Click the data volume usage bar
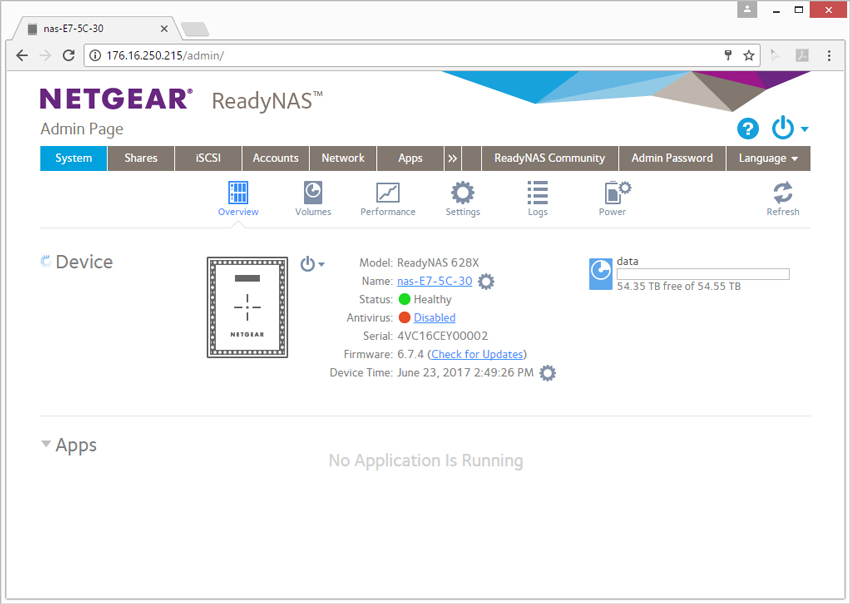850x604 pixels. (x=703, y=274)
